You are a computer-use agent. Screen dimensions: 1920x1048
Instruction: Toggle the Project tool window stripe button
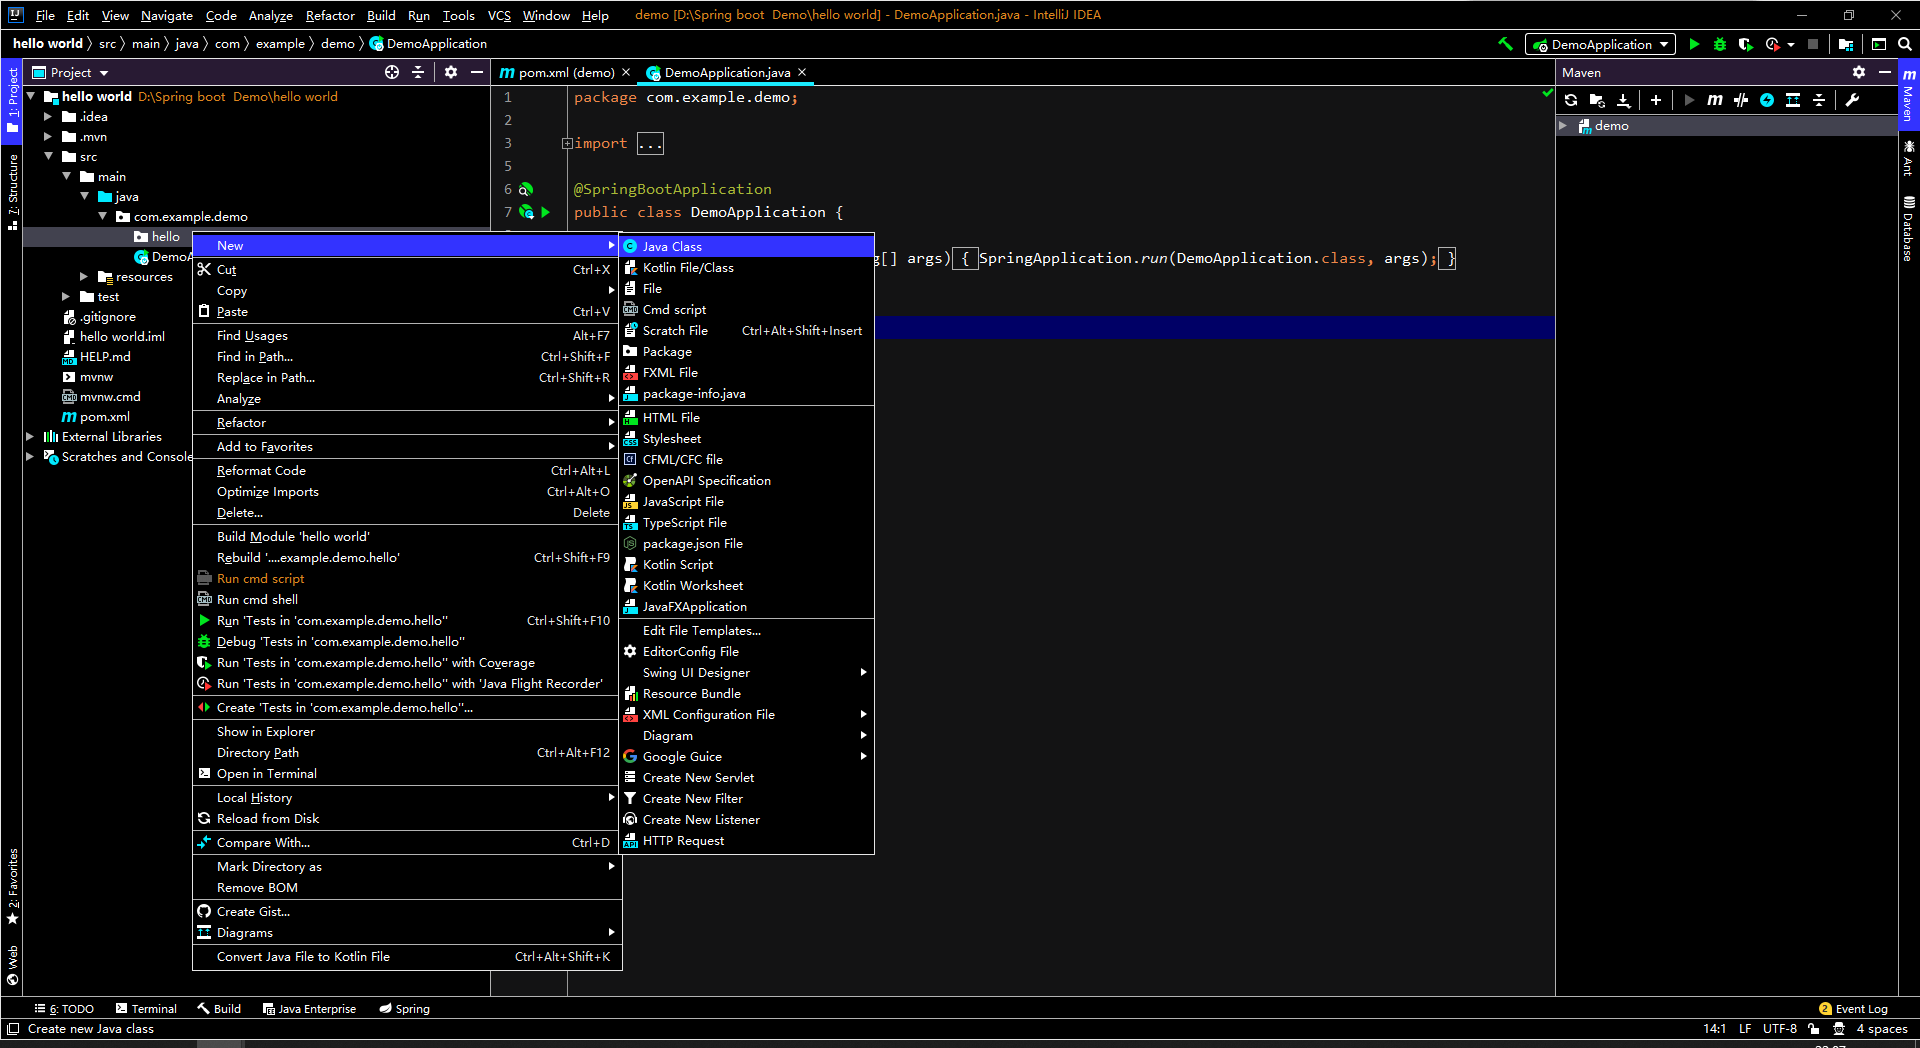[x=12, y=99]
